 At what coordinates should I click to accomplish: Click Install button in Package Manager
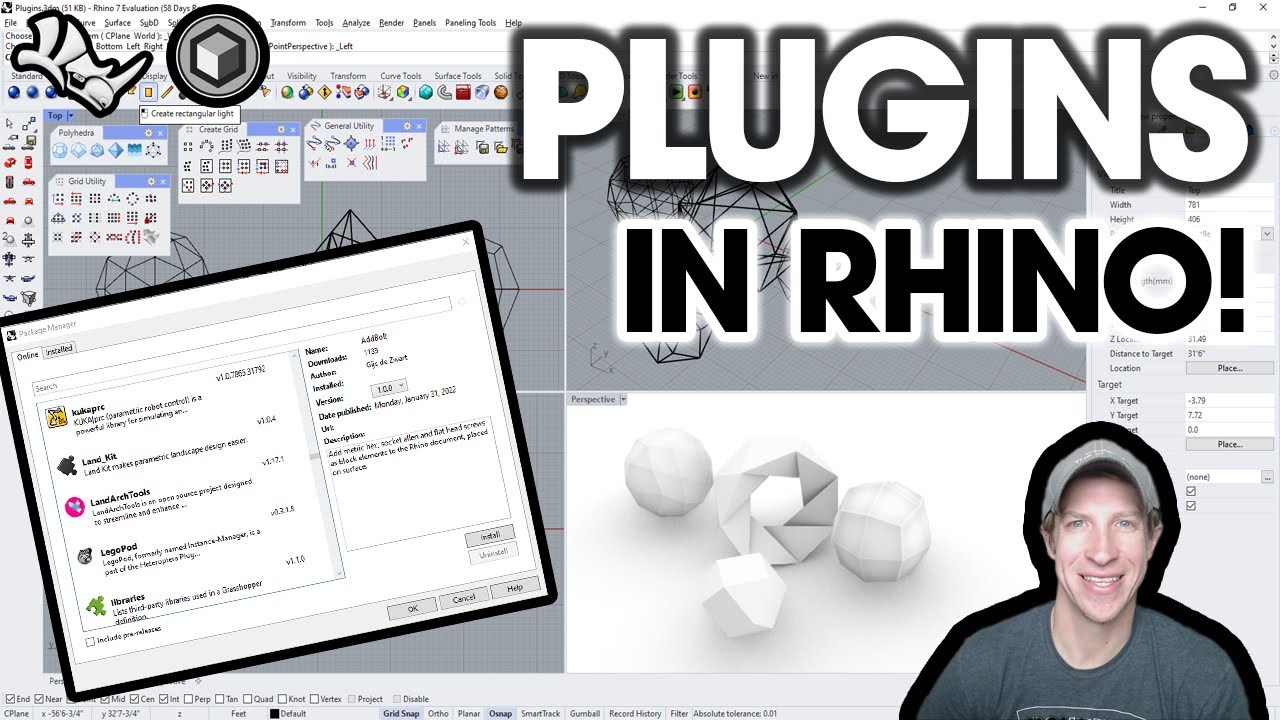[x=490, y=535]
